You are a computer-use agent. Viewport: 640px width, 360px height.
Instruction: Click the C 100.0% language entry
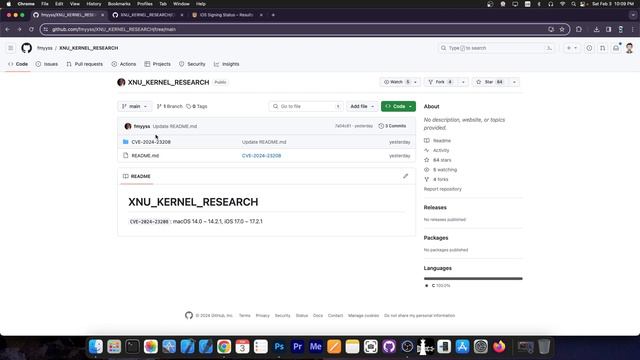click(x=438, y=286)
